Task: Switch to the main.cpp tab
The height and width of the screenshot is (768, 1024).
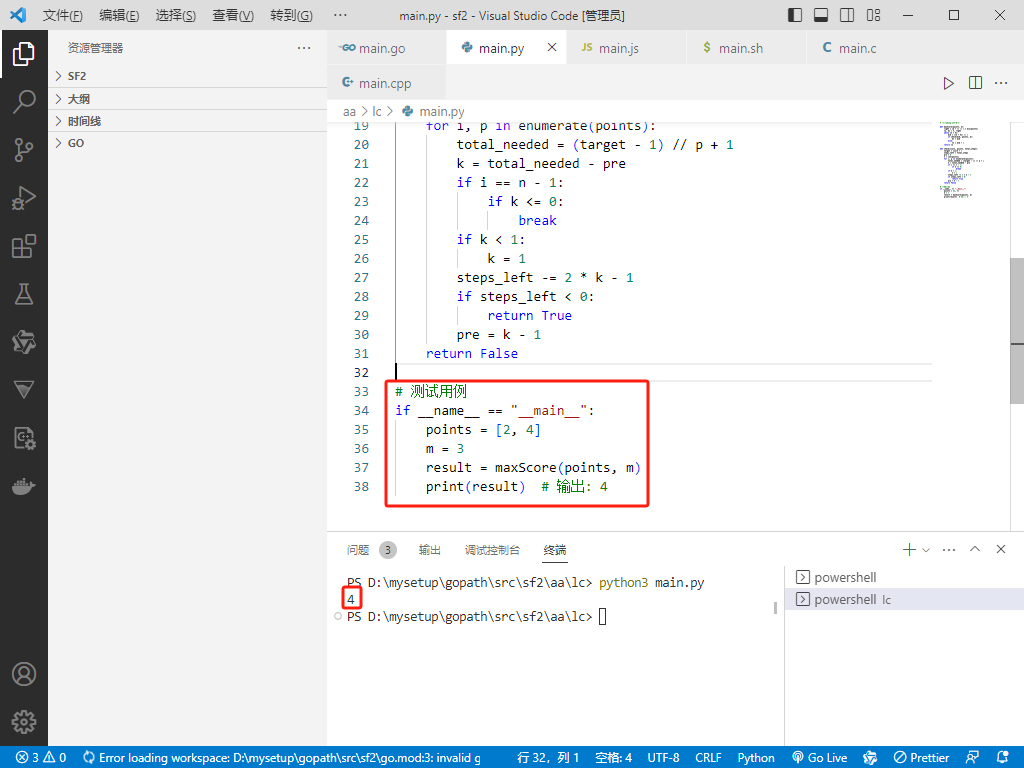Action: coord(387,83)
